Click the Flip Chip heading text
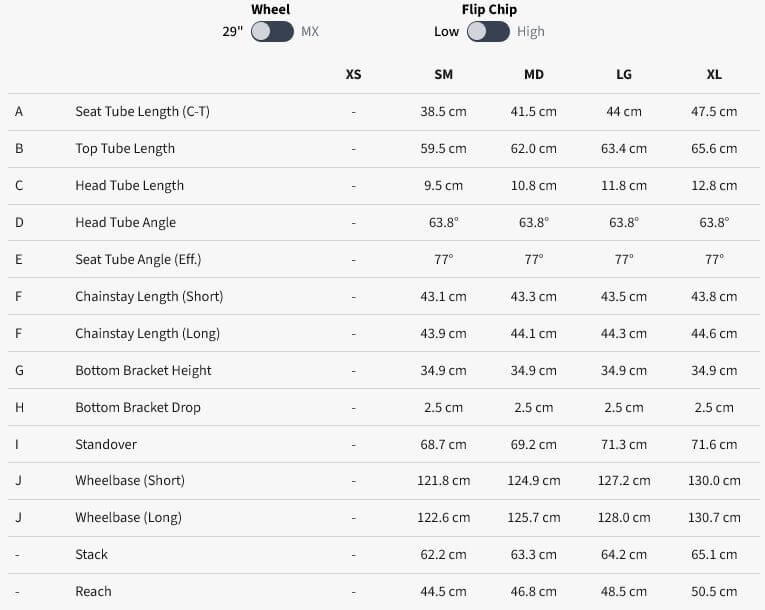Image resolution: width=765 pixels, height=610 pixels. point(488,9)
